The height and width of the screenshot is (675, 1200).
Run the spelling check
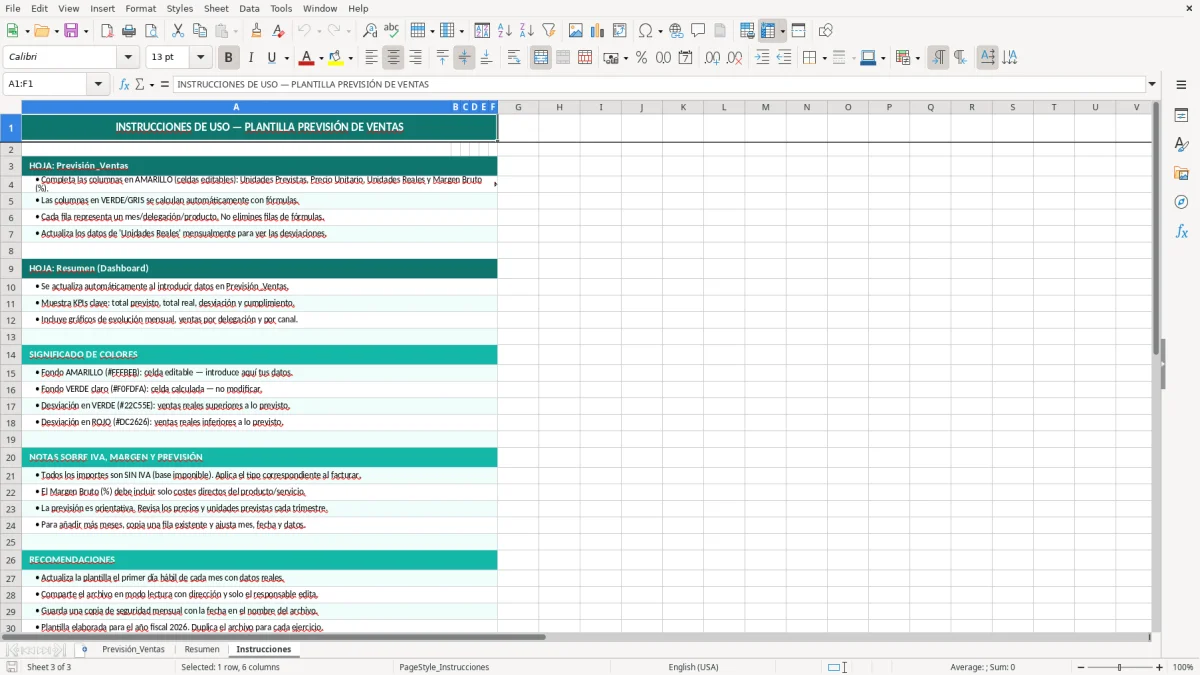(x=392, y=31)
